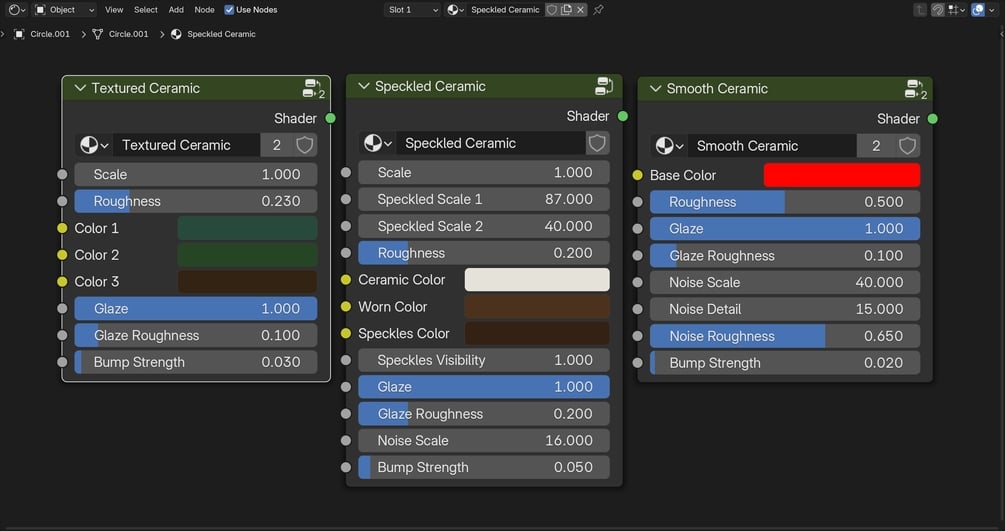Screen dimensions: 1005x531
Task: Collapse the Textured Ceramic node
Action: pyautogui.click(x=79, y=88)
